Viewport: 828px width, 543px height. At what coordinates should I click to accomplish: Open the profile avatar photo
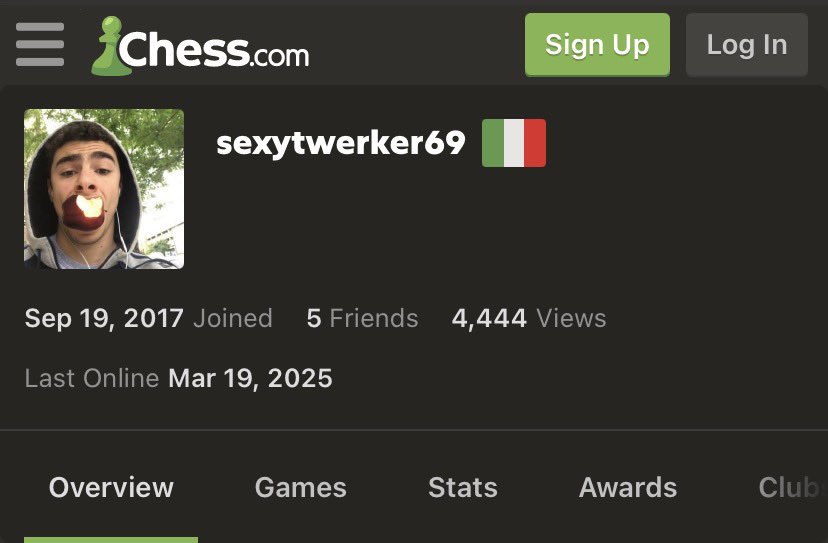(x=104, y=189)
